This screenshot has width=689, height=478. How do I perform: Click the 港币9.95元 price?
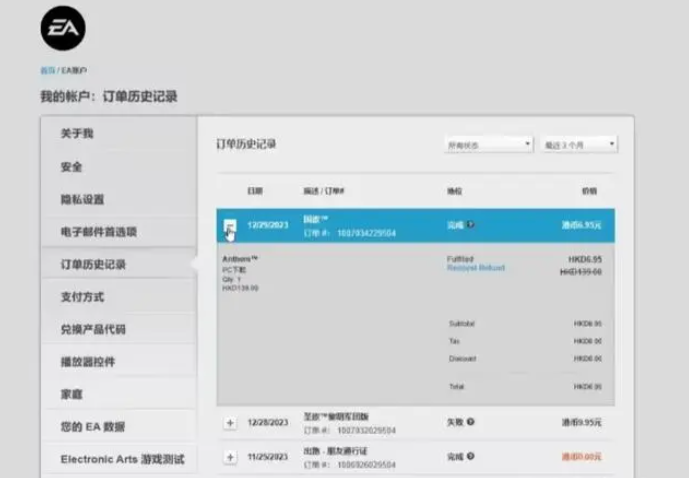pyautogui.click(x=582, y=422)
